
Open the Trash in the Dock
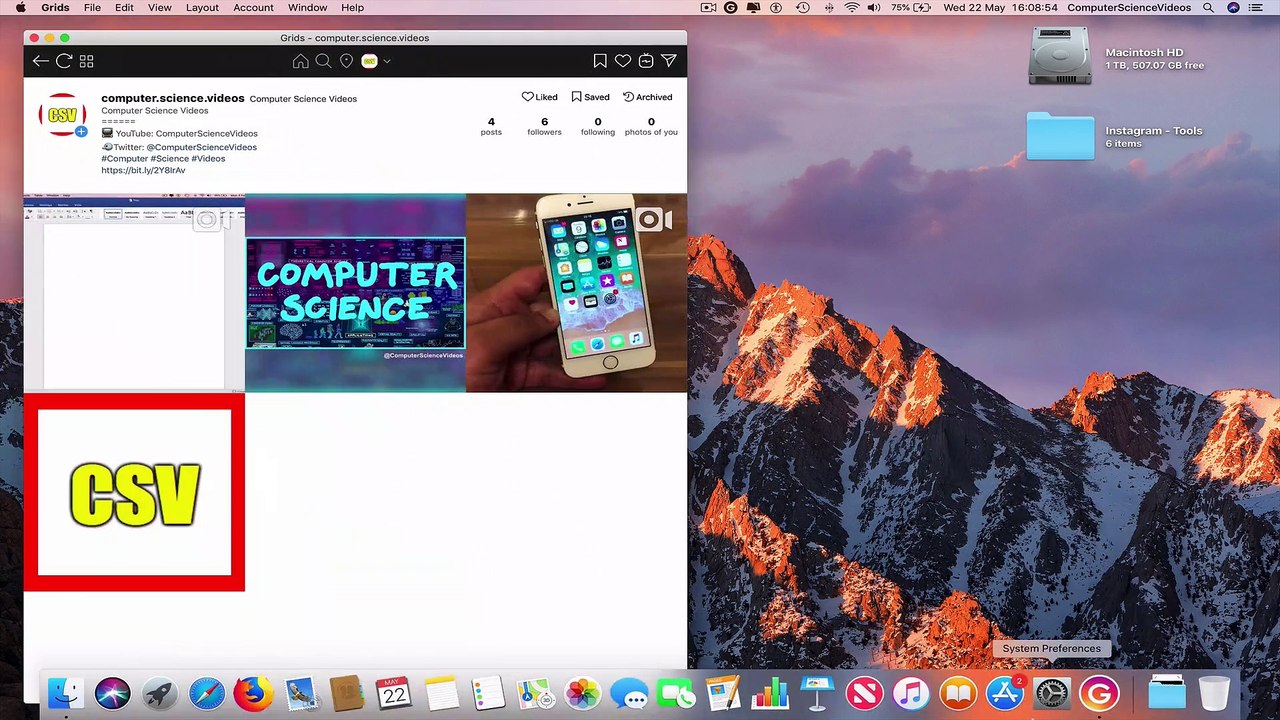(1214, 693)
